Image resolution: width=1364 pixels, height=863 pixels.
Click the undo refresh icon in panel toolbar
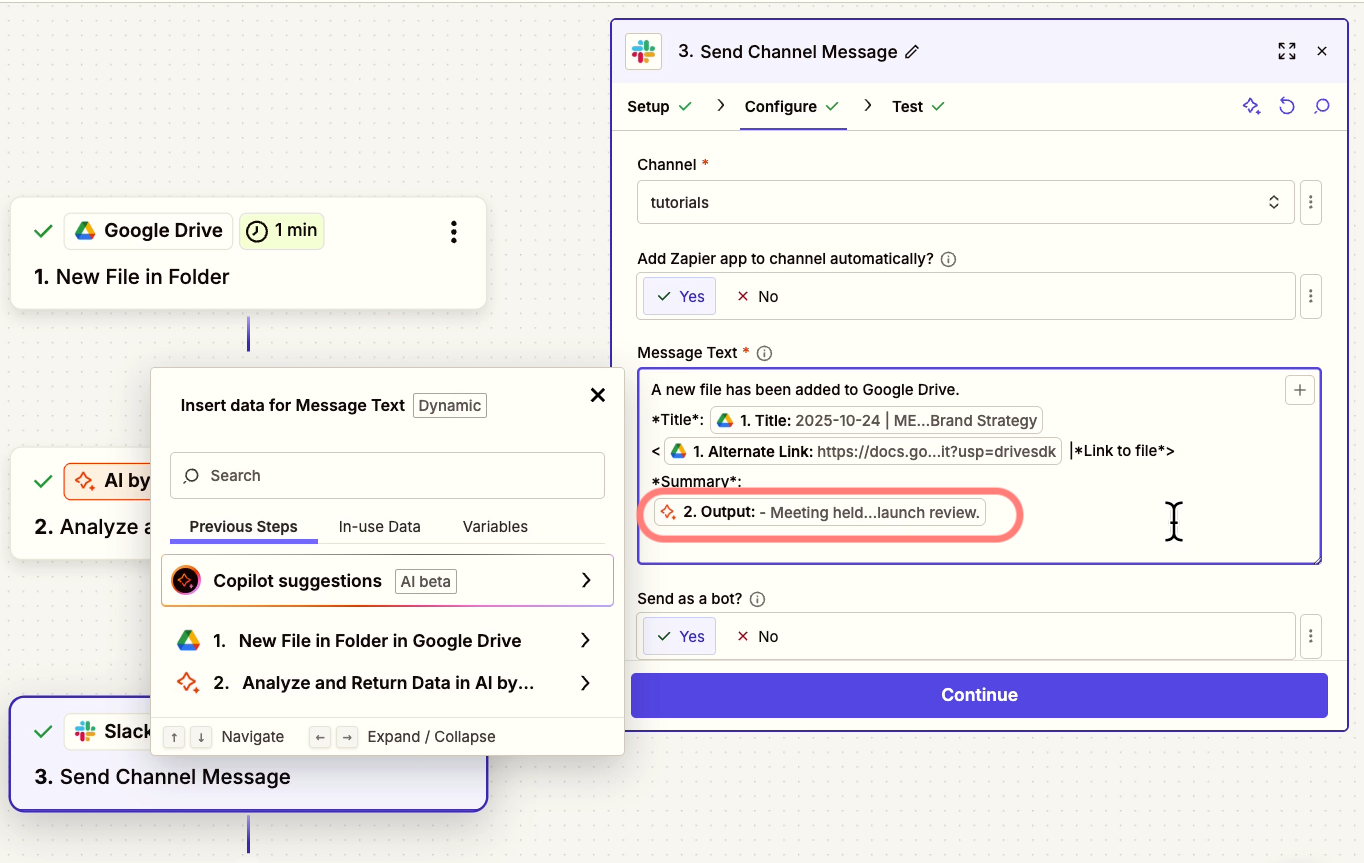click(1287, 106)
